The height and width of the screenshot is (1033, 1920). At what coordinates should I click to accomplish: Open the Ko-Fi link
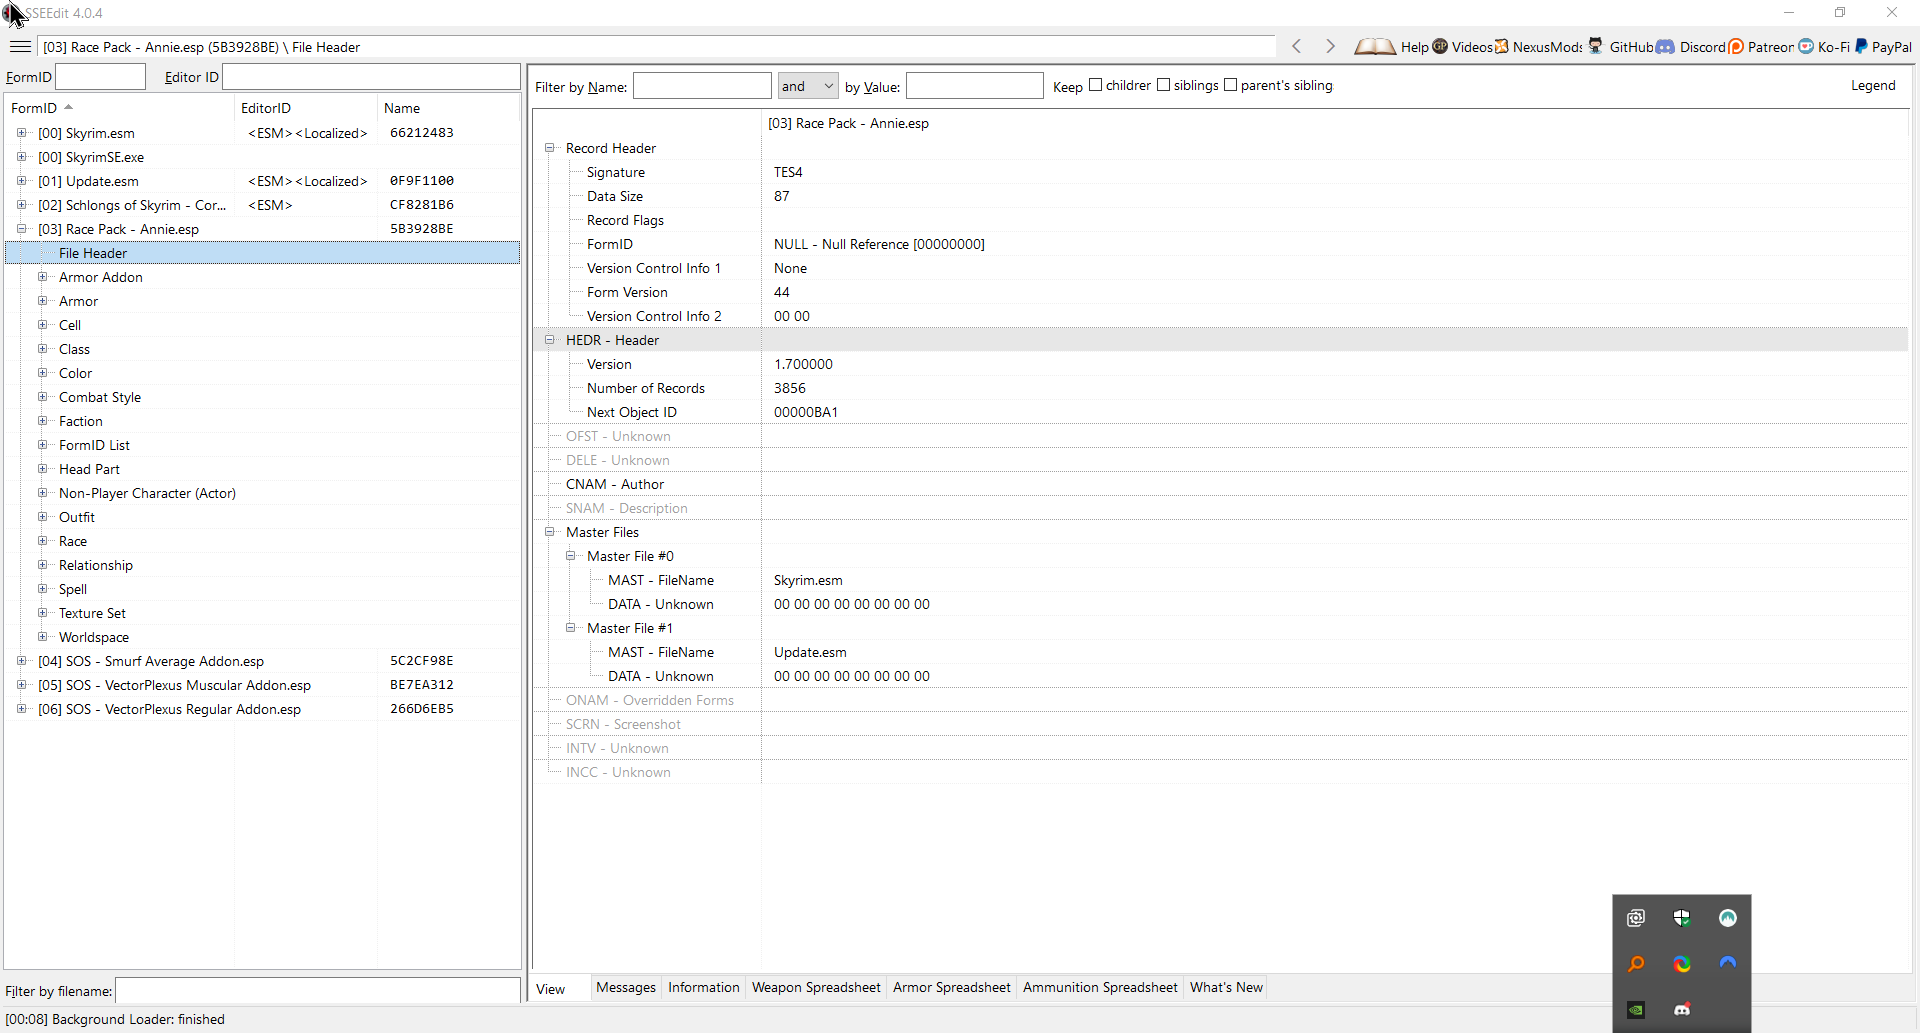1824,47
